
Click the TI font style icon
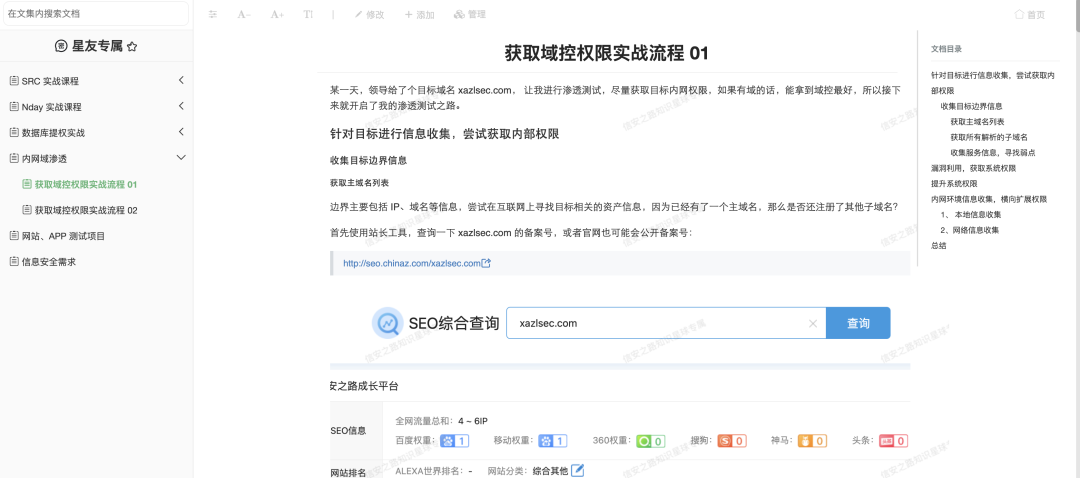(308, 14)
